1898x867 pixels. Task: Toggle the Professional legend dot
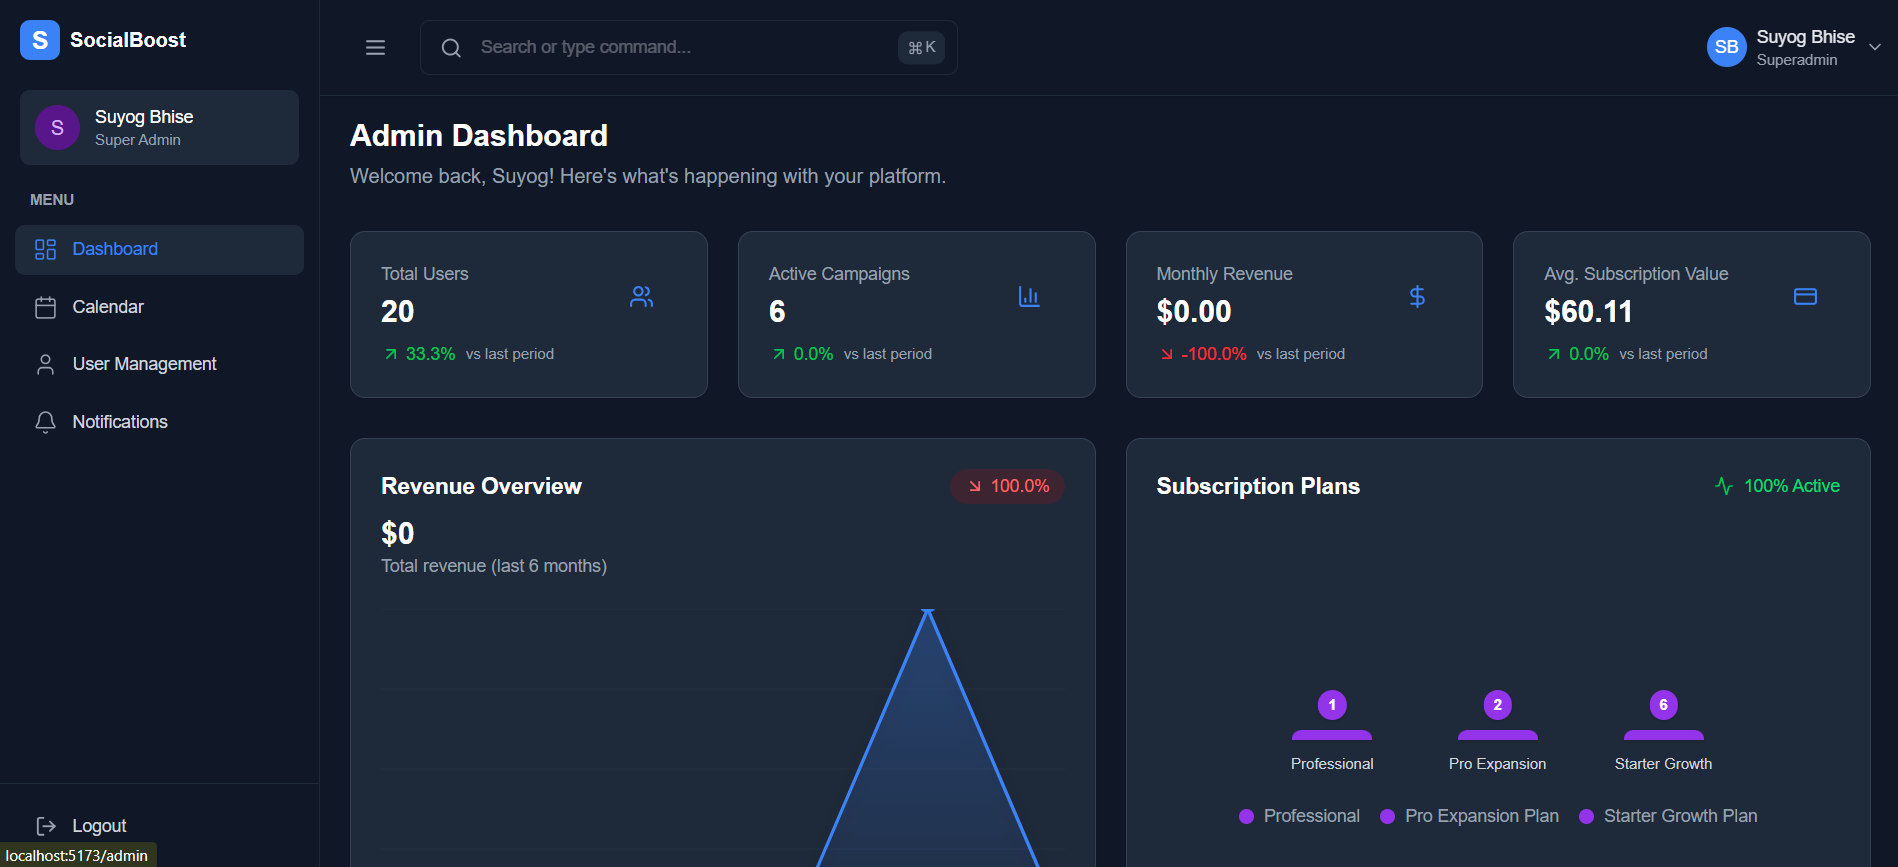[x=1246, y=817]
